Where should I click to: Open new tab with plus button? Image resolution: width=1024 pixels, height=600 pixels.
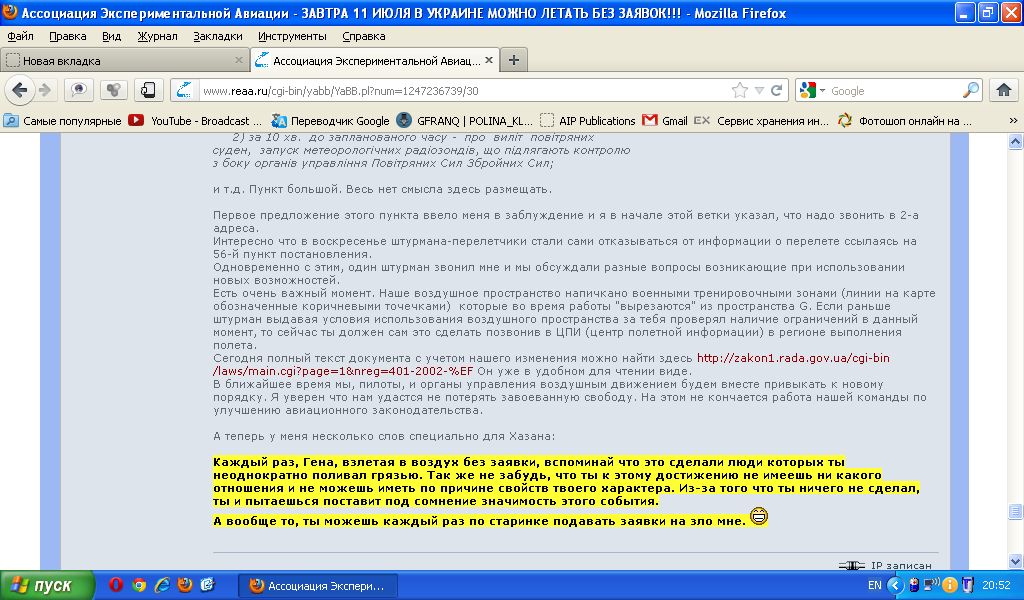(x=514, y=60)
